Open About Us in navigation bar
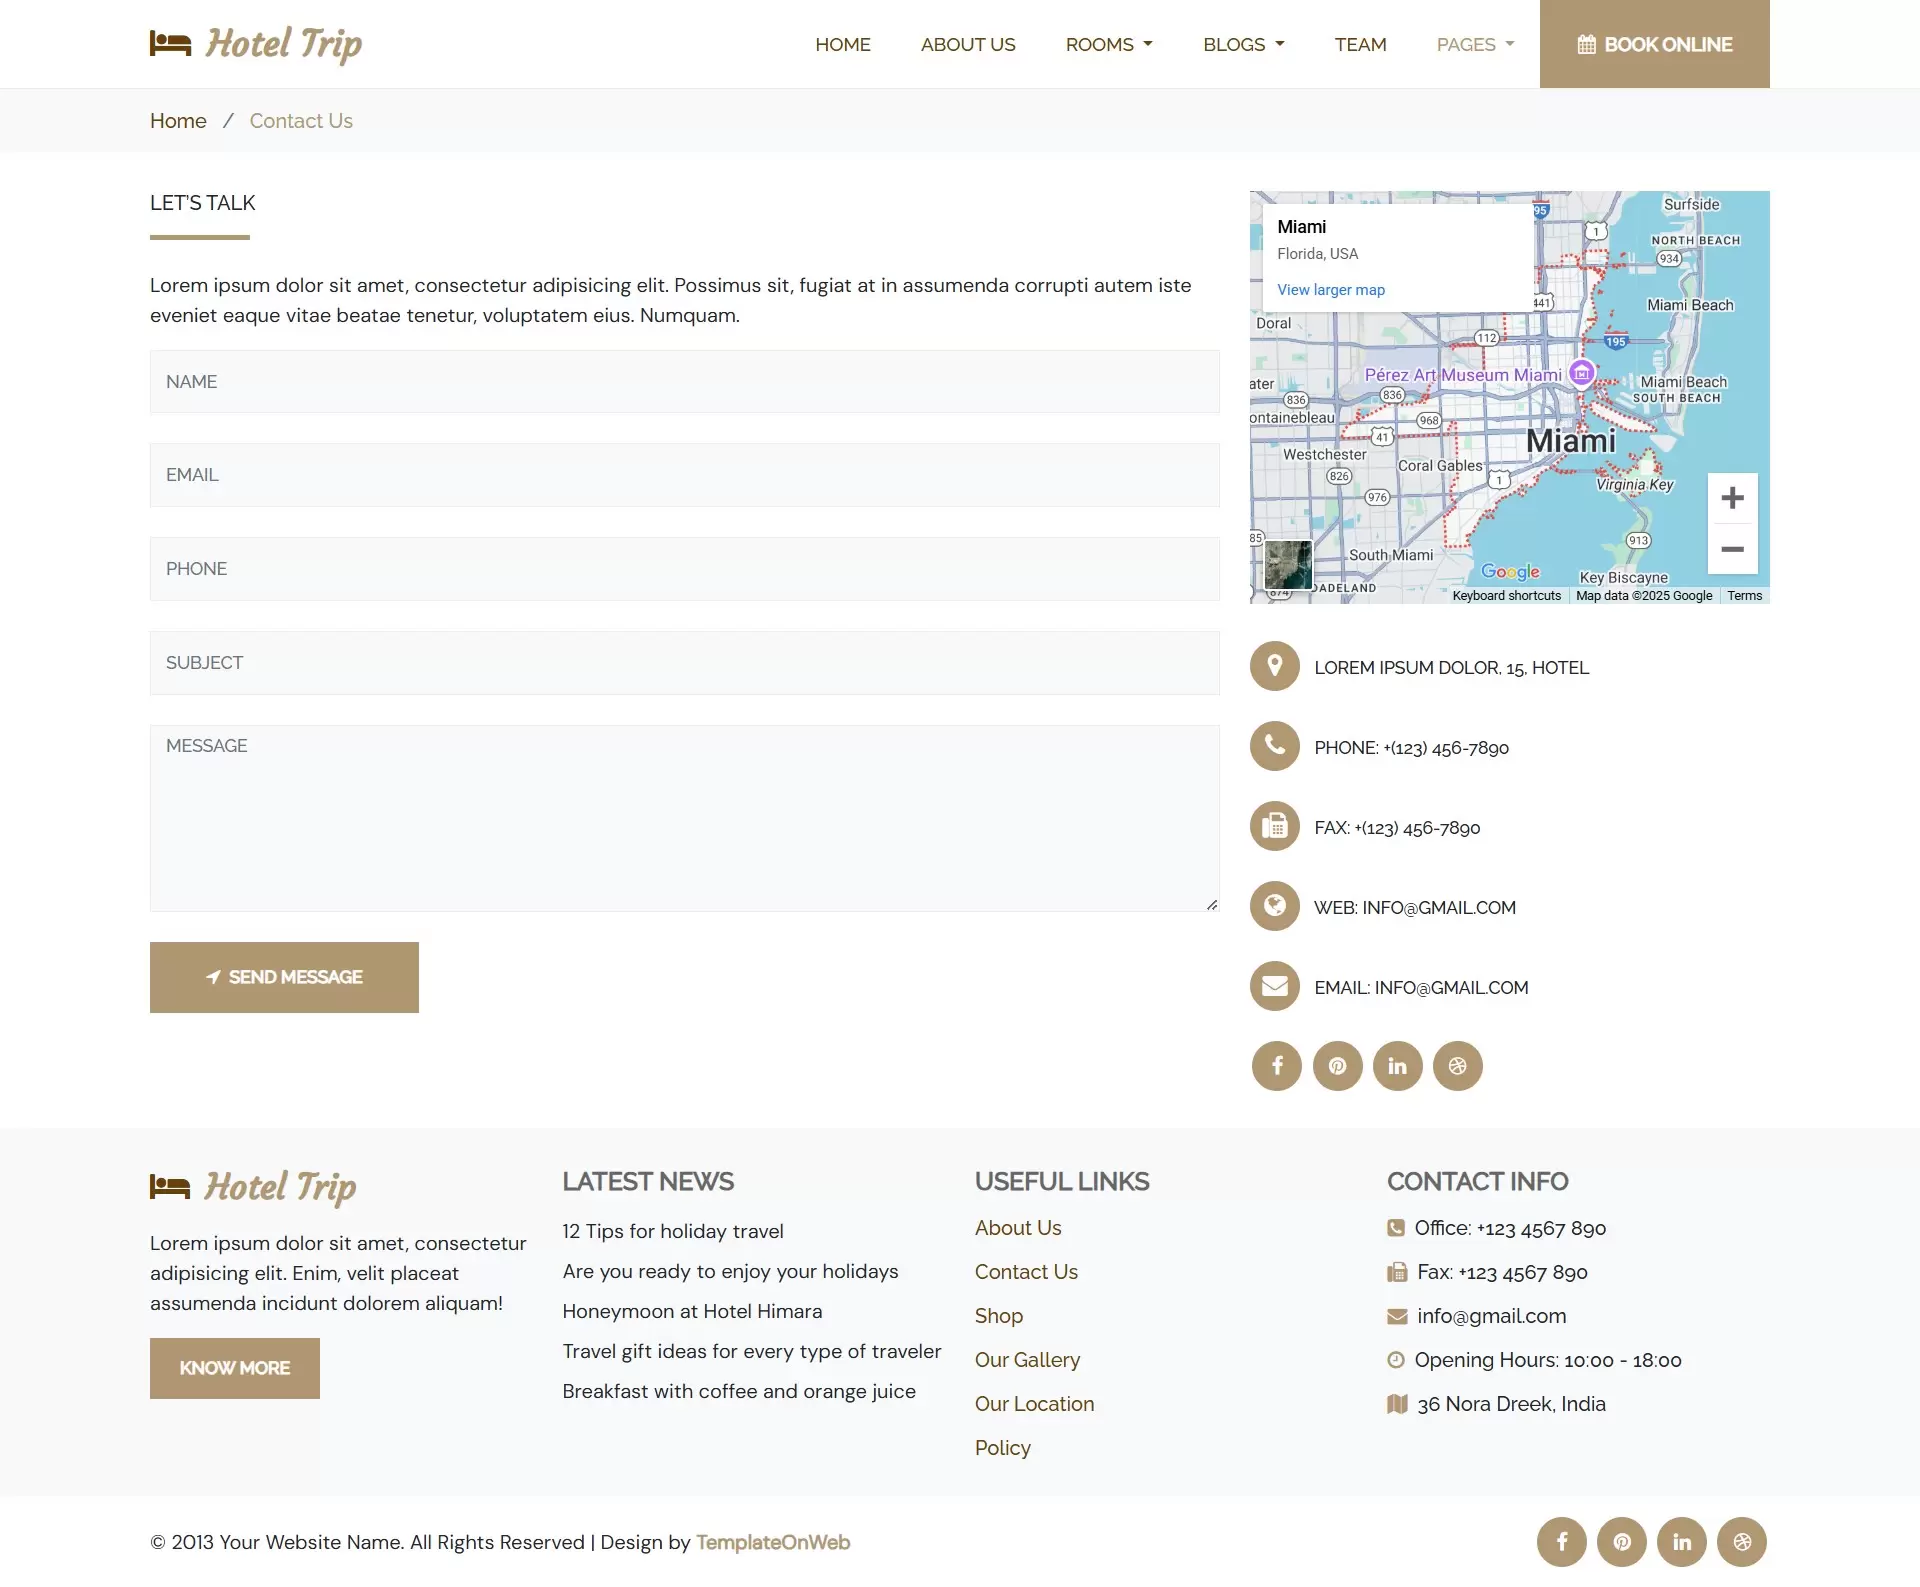Image resolution: width=1920 pixels, height=1587 pixels. (x=968, y=44)
